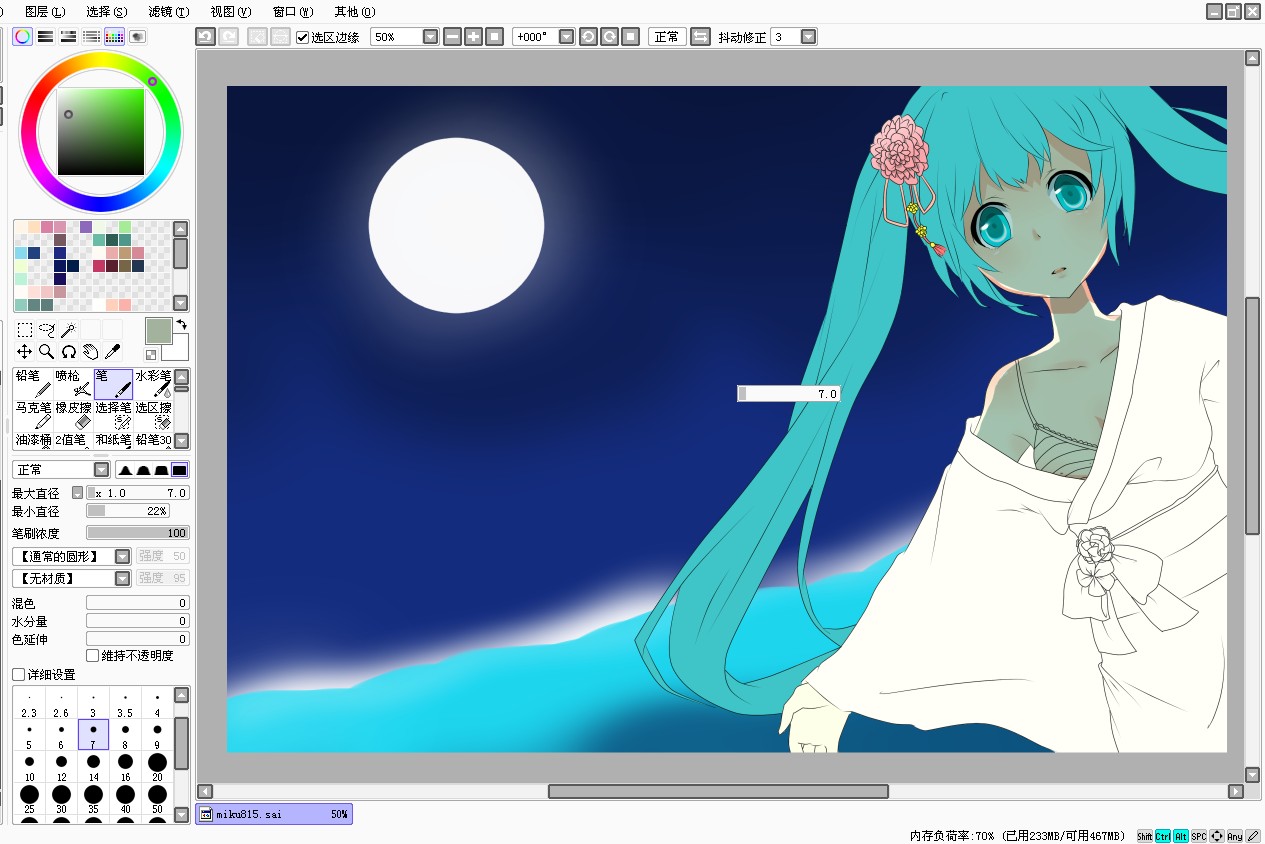1265x844 pixels.
Task: Open the 视图 menu
Action: pyautogui.click(x=230, y=12)
